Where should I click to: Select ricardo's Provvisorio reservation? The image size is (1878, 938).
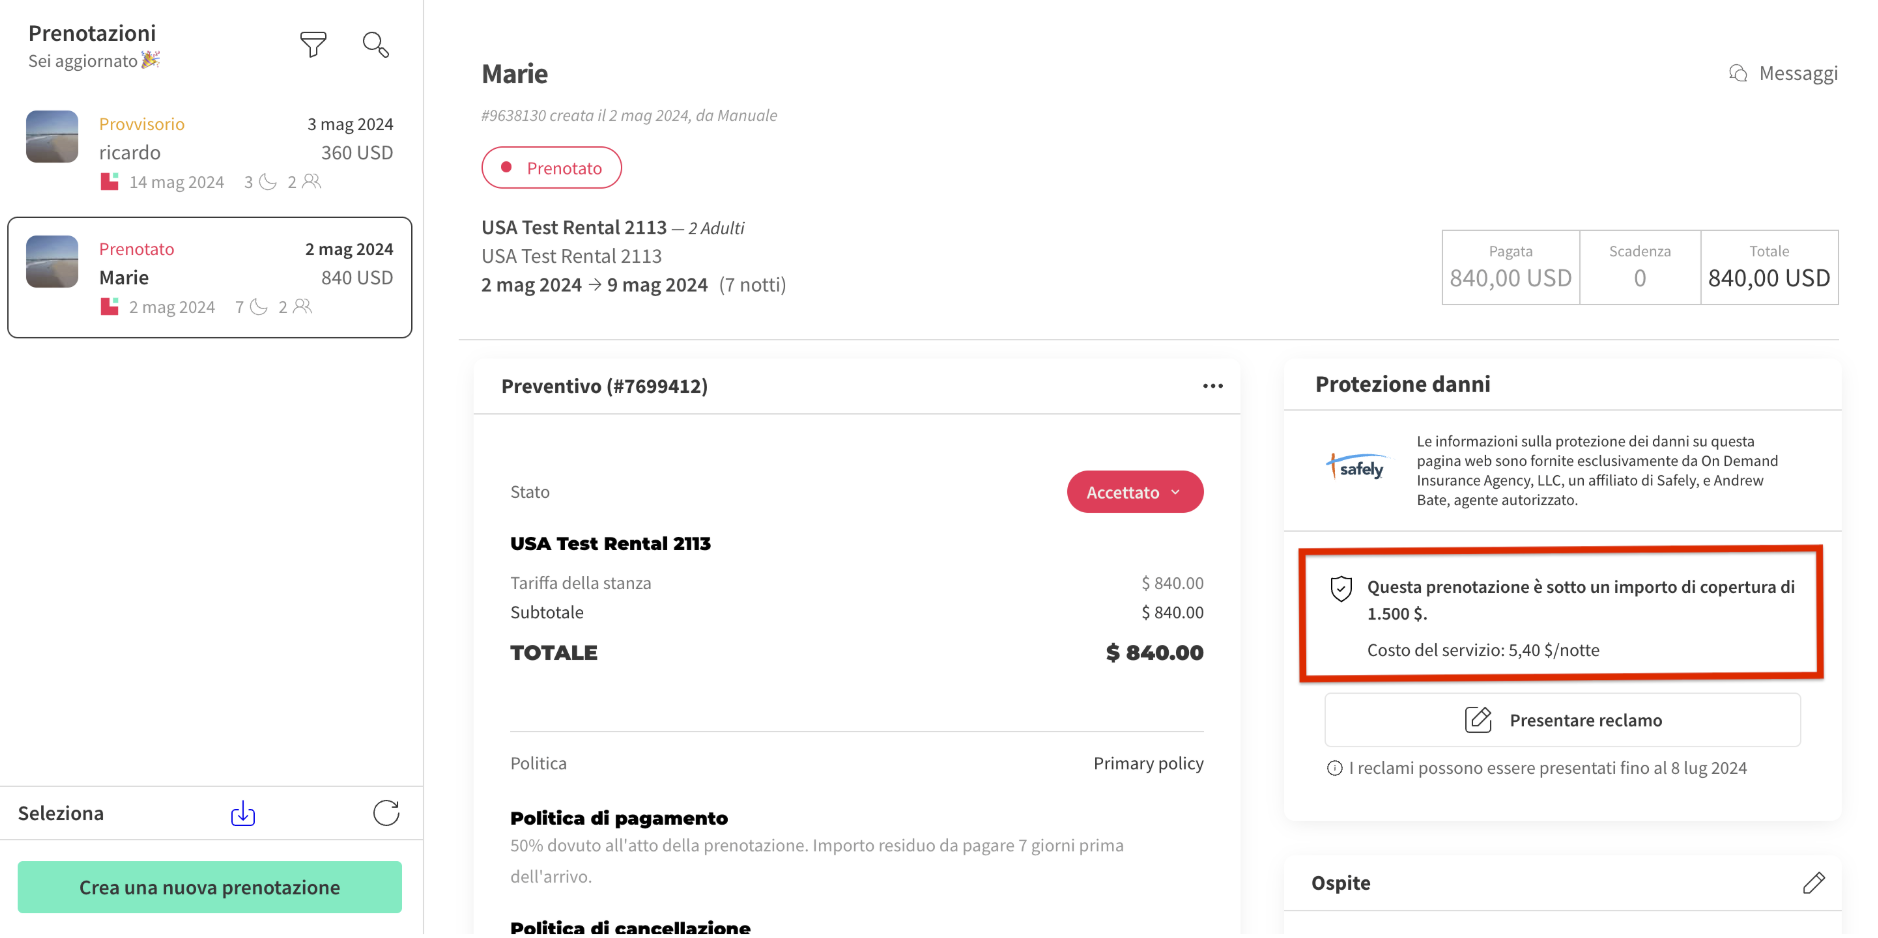pyautogui.click(x=210, y=152)
